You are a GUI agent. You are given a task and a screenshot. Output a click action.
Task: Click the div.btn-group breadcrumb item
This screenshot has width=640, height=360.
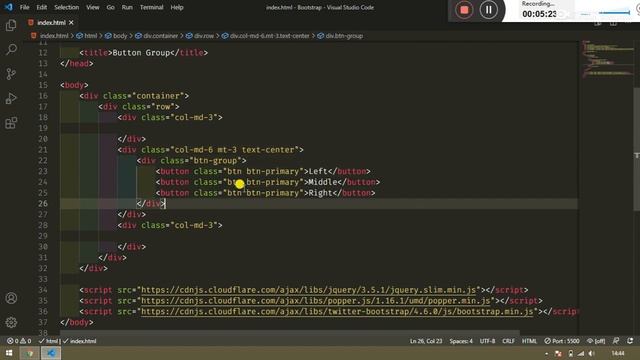click(x=344, y=36)
